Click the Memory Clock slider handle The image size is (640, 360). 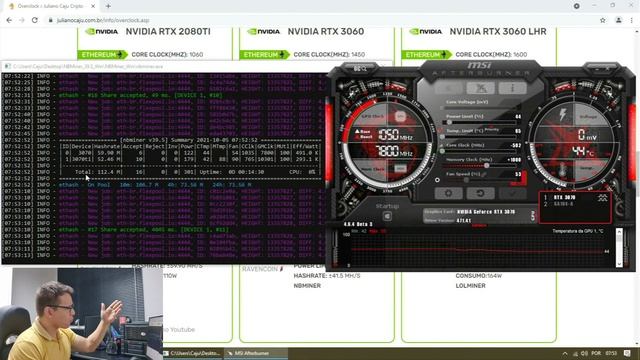click(x=486, y=165)
